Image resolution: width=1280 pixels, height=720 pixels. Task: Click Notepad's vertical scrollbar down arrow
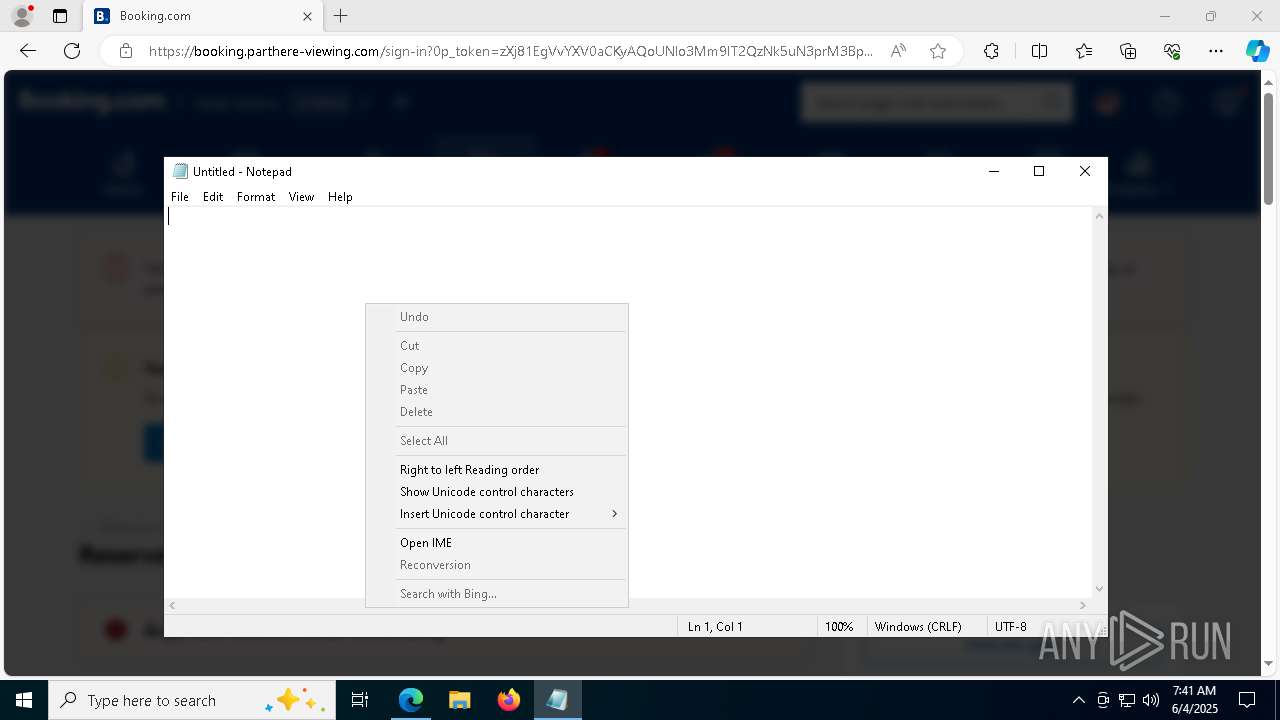coord(1100,589)
